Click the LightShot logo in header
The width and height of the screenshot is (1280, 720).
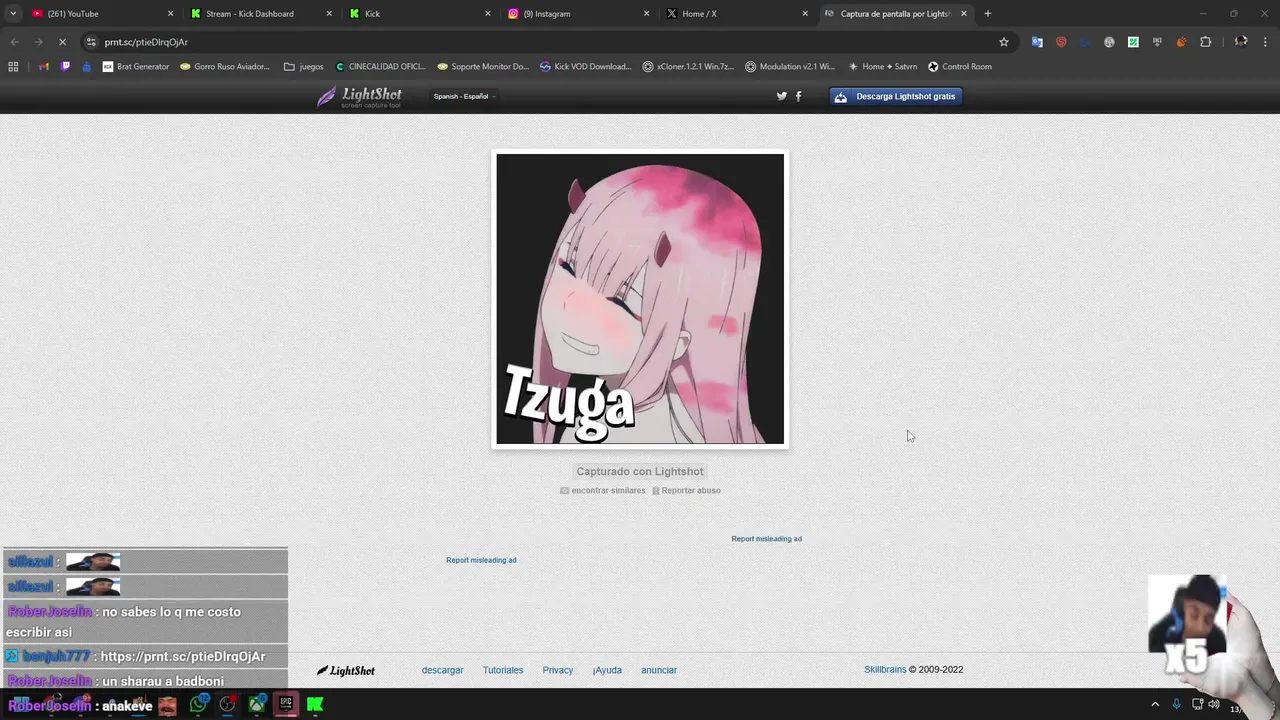360,97
